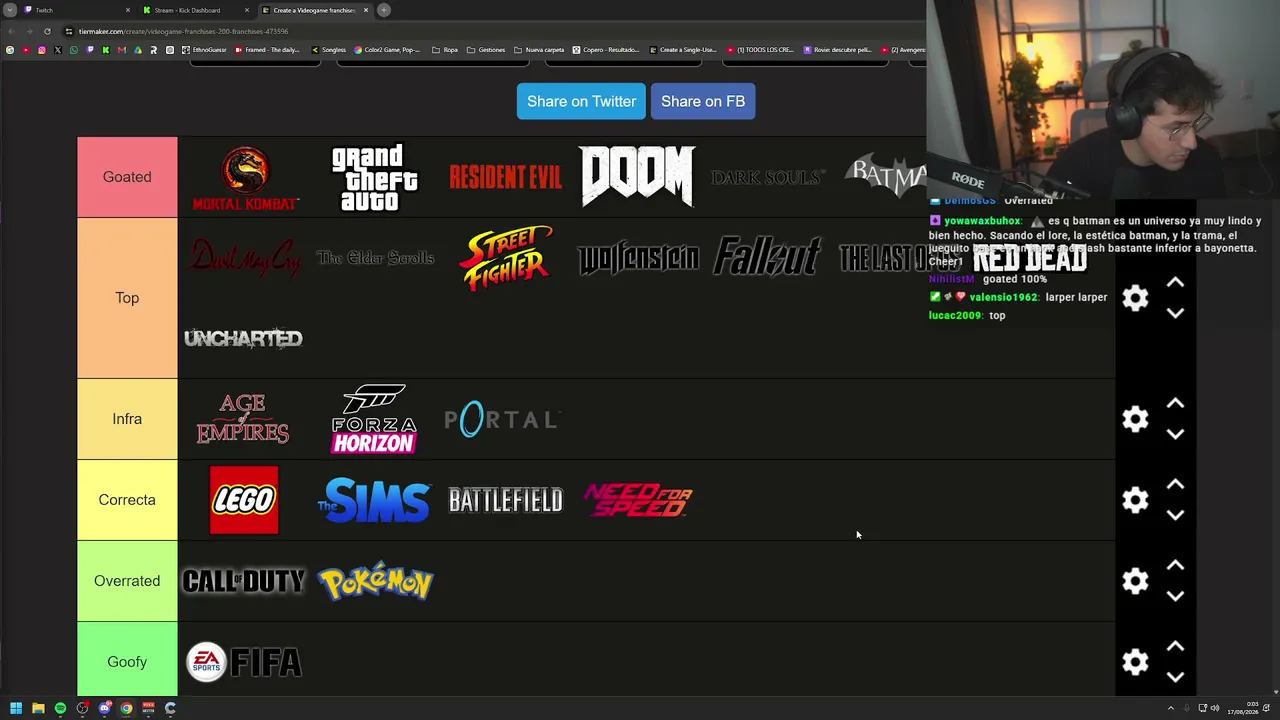Open a new browser tab

[384, 10]
